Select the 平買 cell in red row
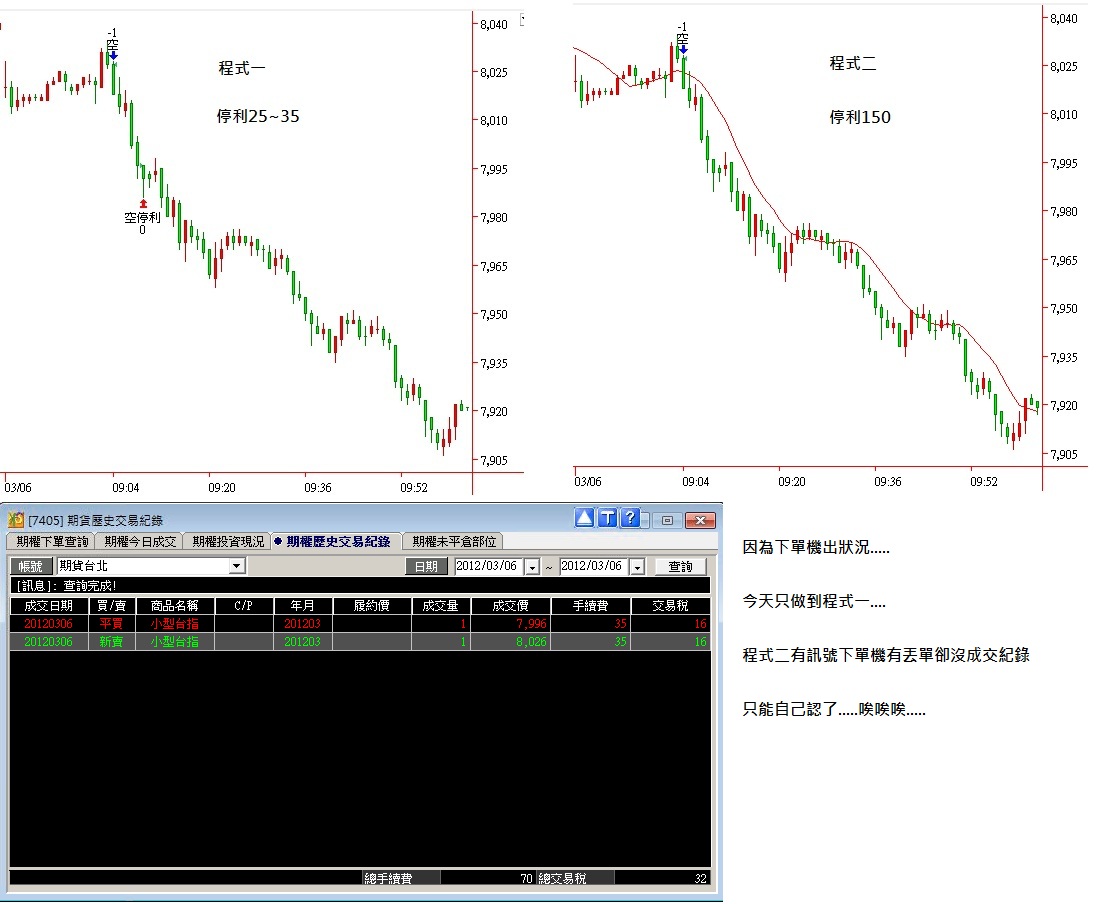This screenshot has height=904, width=1106. pyautogui.click(x=111, y=623)
